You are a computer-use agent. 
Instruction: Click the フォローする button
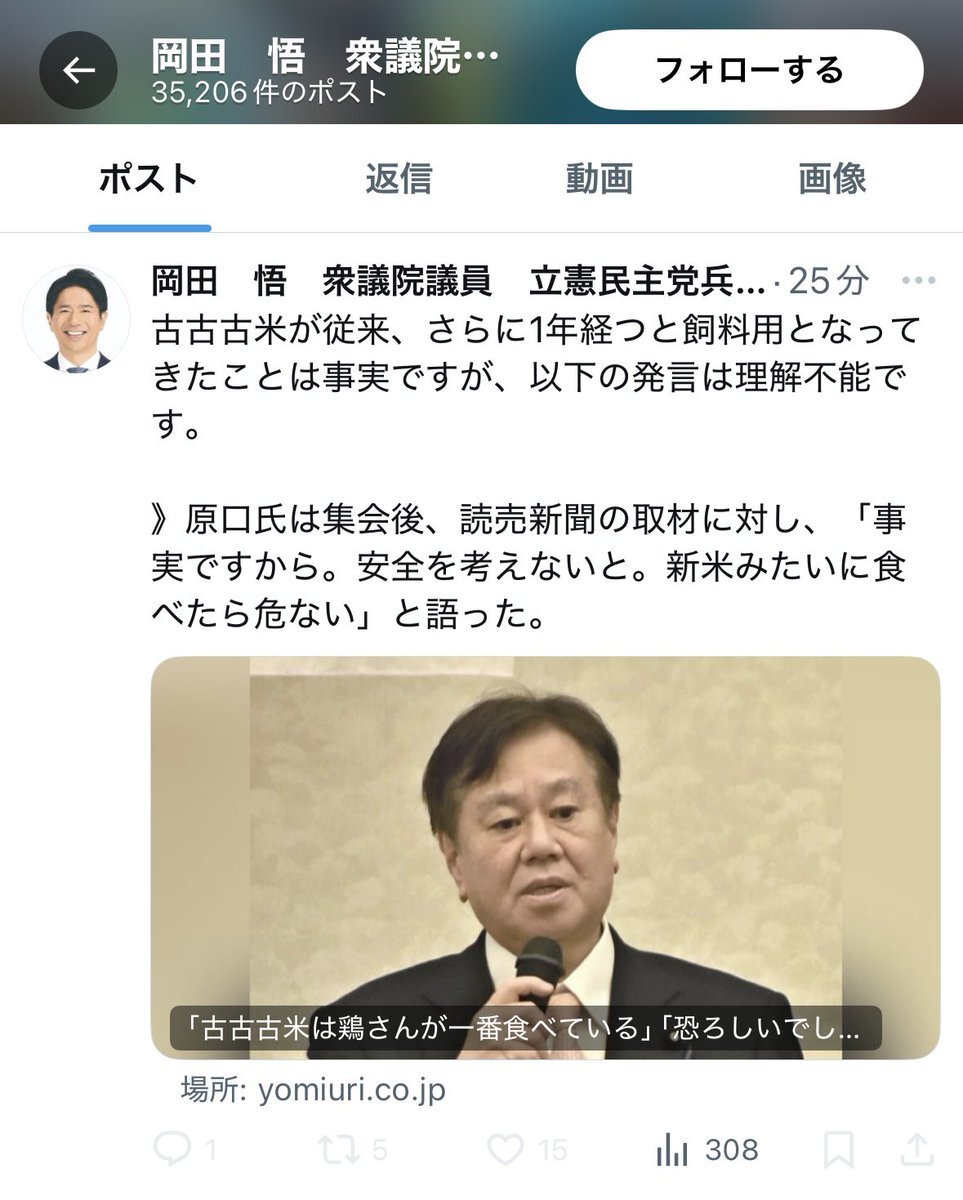[x=750, y=70]
